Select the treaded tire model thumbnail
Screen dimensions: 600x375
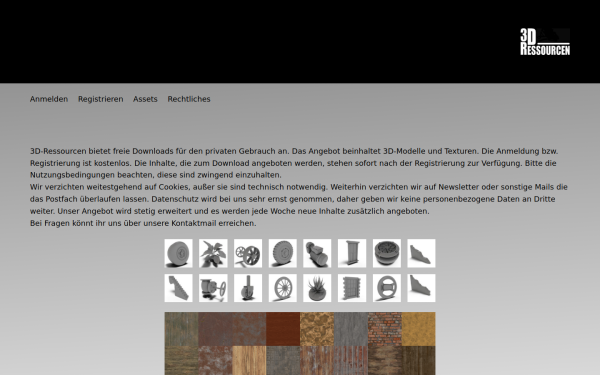point(283,253)
